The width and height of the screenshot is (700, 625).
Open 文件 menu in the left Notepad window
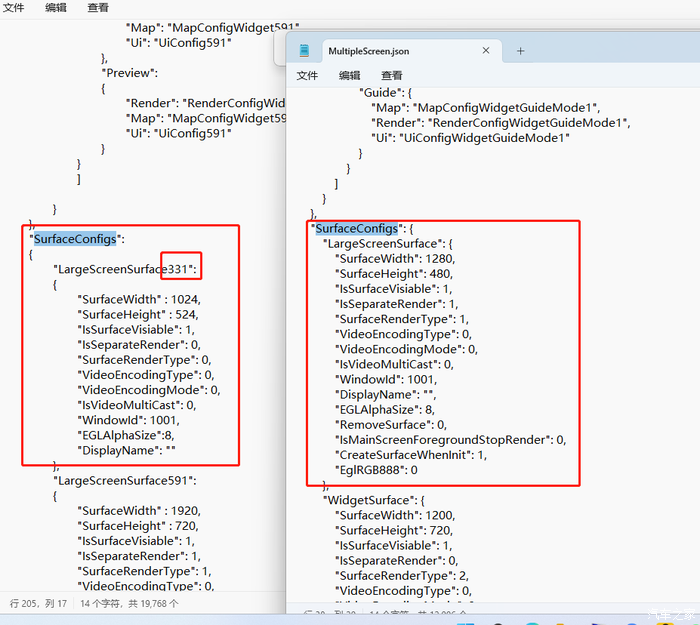tap(14, 7)
